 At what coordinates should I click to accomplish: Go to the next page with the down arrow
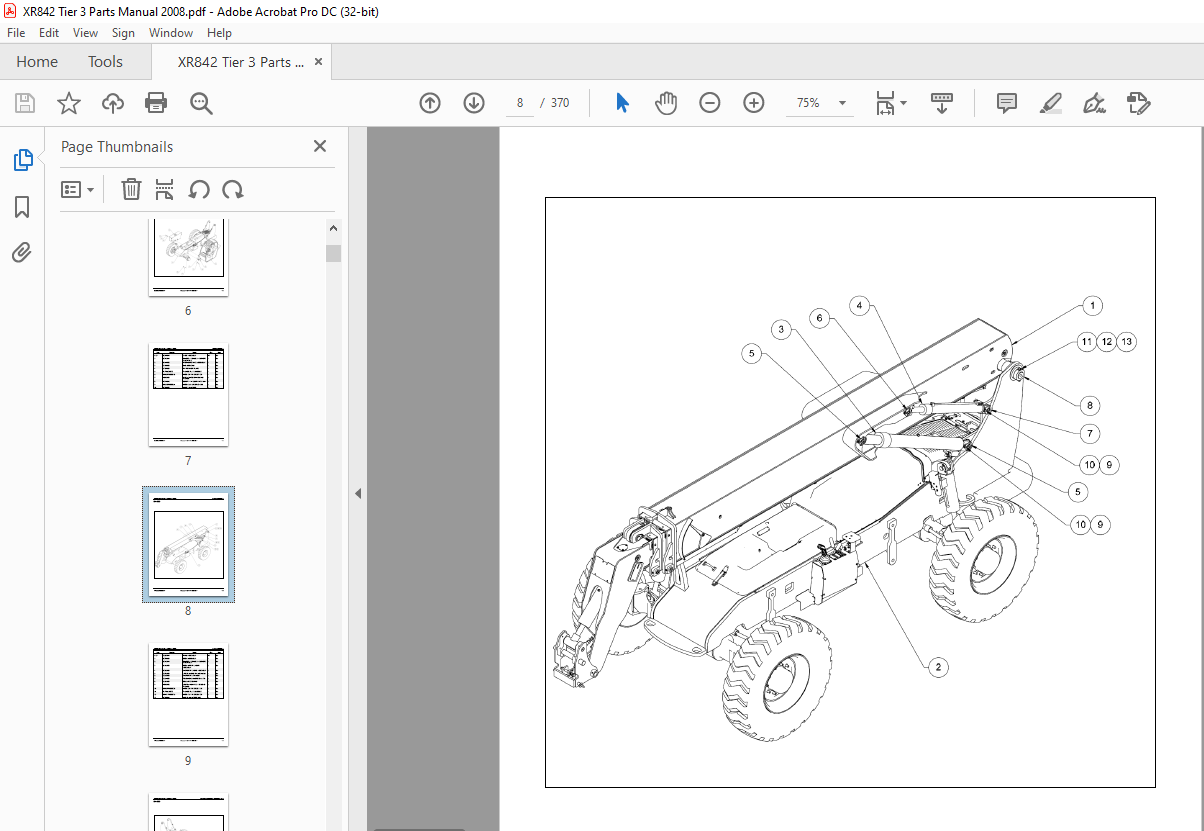[474, 103]
